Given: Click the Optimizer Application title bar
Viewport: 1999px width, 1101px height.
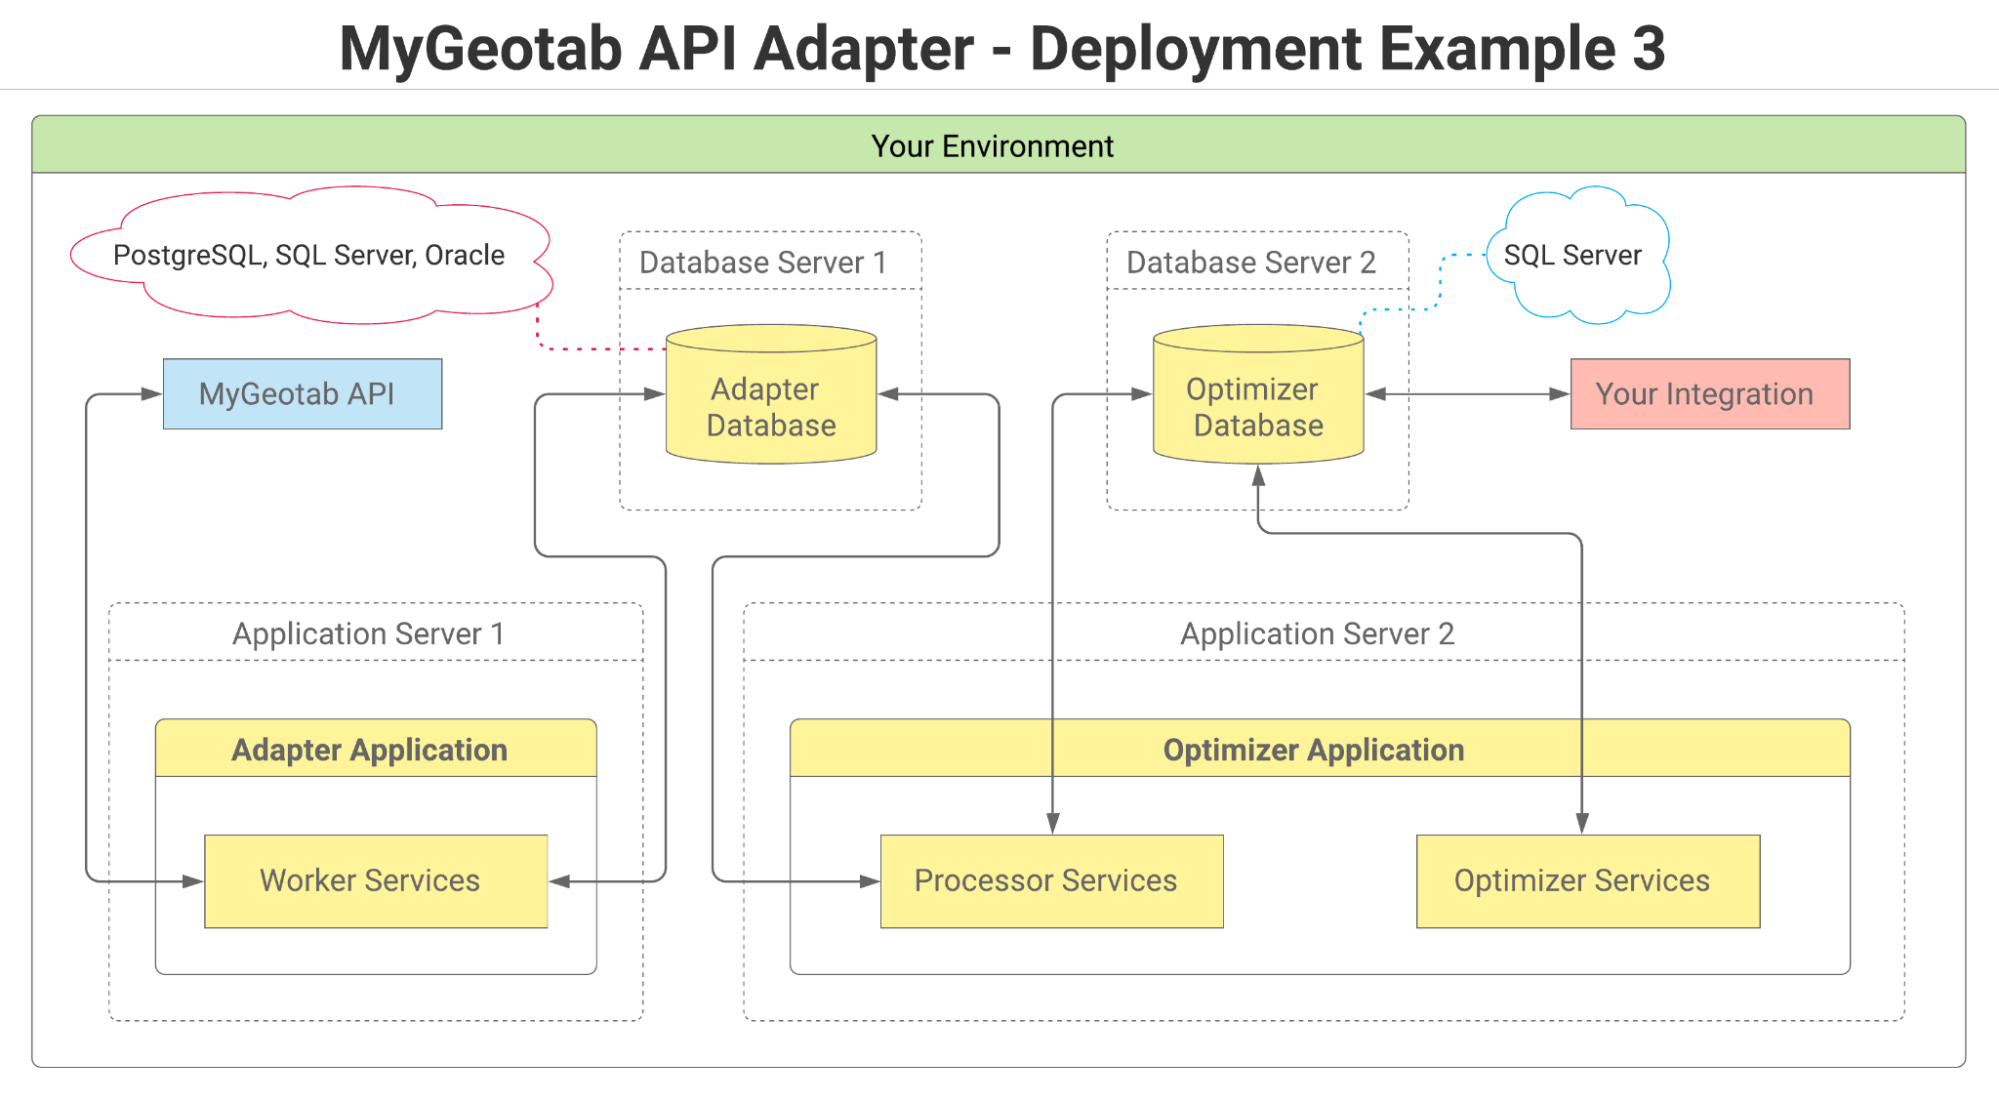Looking at the screenshot, I should pyautogui.click(x=1314, y=748).
